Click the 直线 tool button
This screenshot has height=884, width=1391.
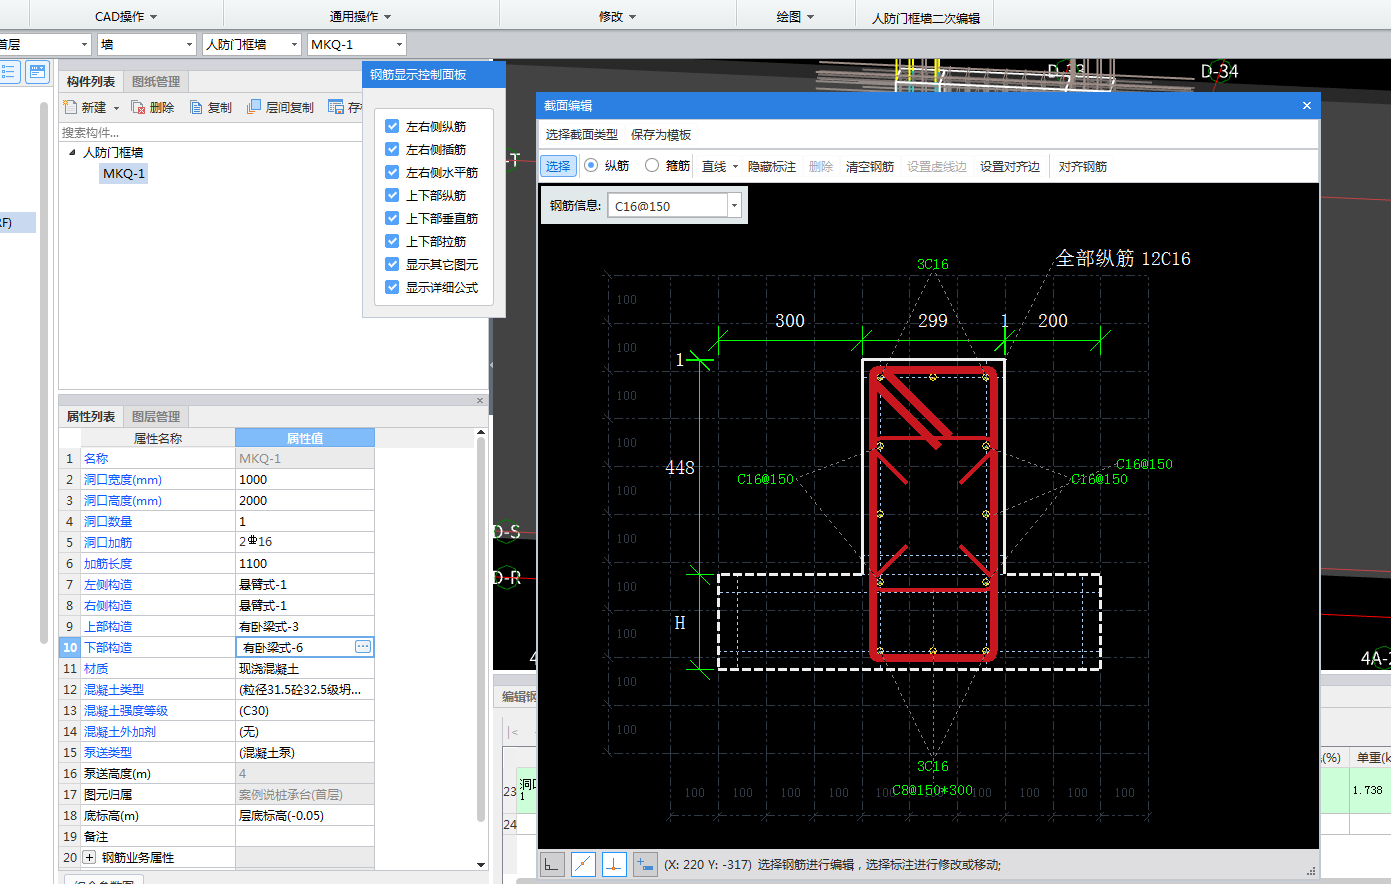point(714,167)
